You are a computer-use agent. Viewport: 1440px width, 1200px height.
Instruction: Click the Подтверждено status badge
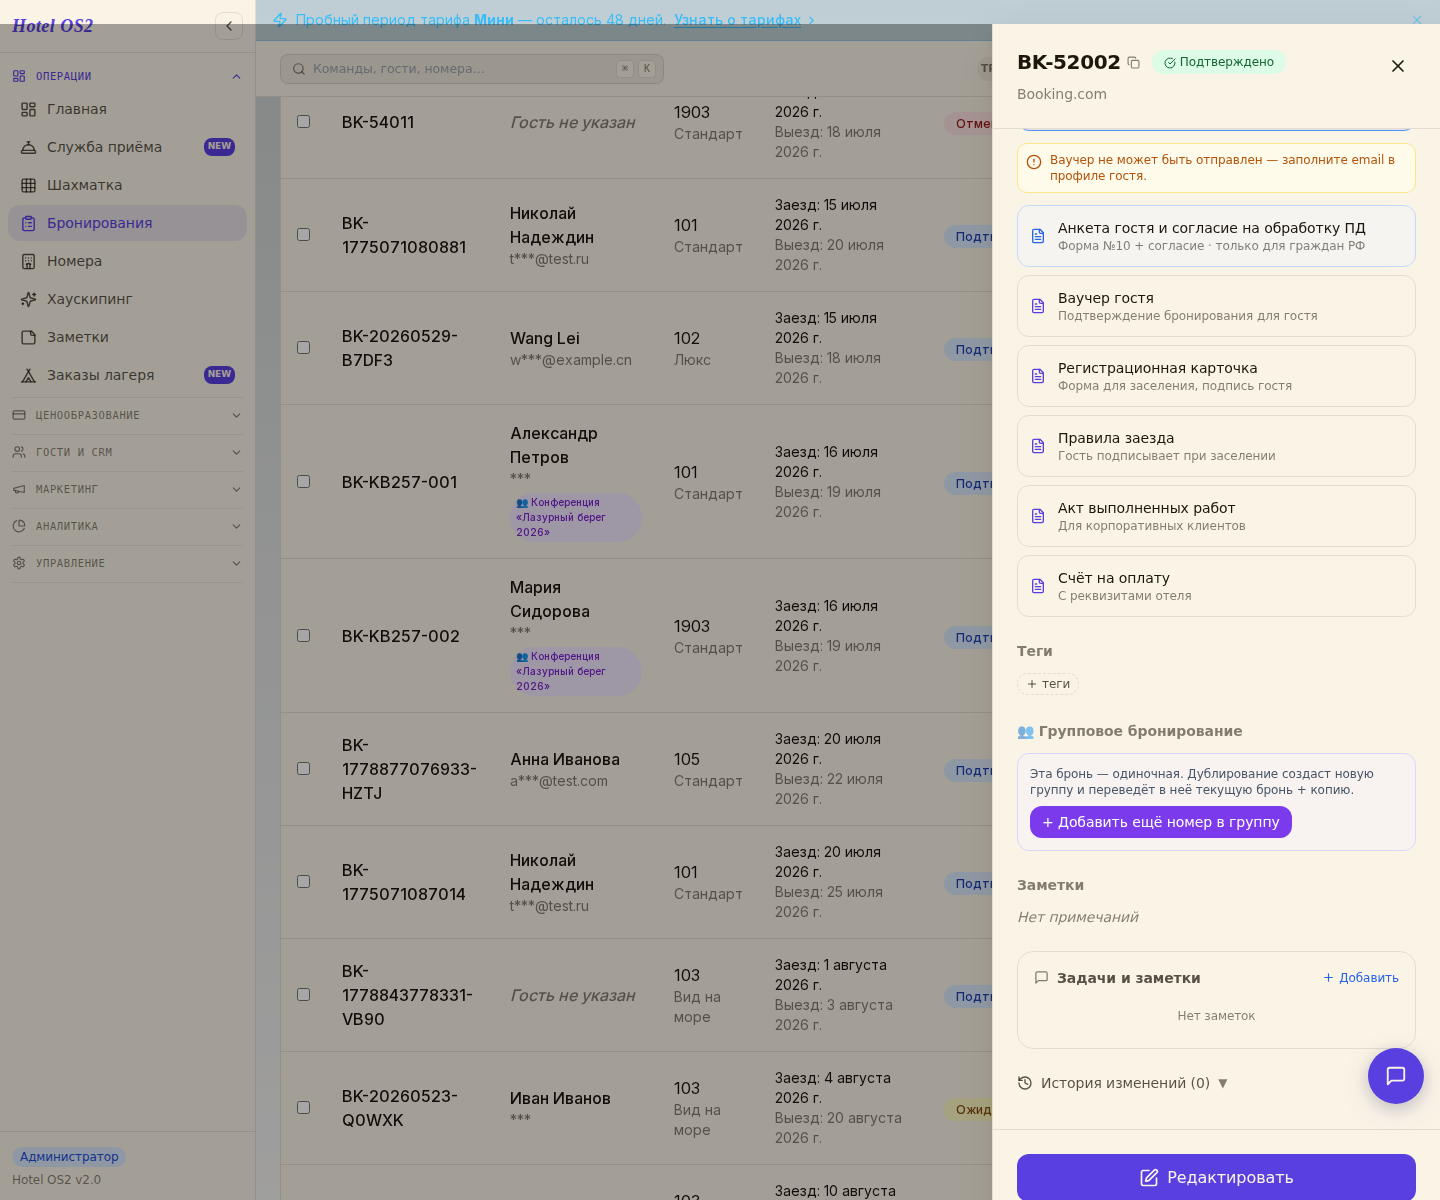(1218, 62)
